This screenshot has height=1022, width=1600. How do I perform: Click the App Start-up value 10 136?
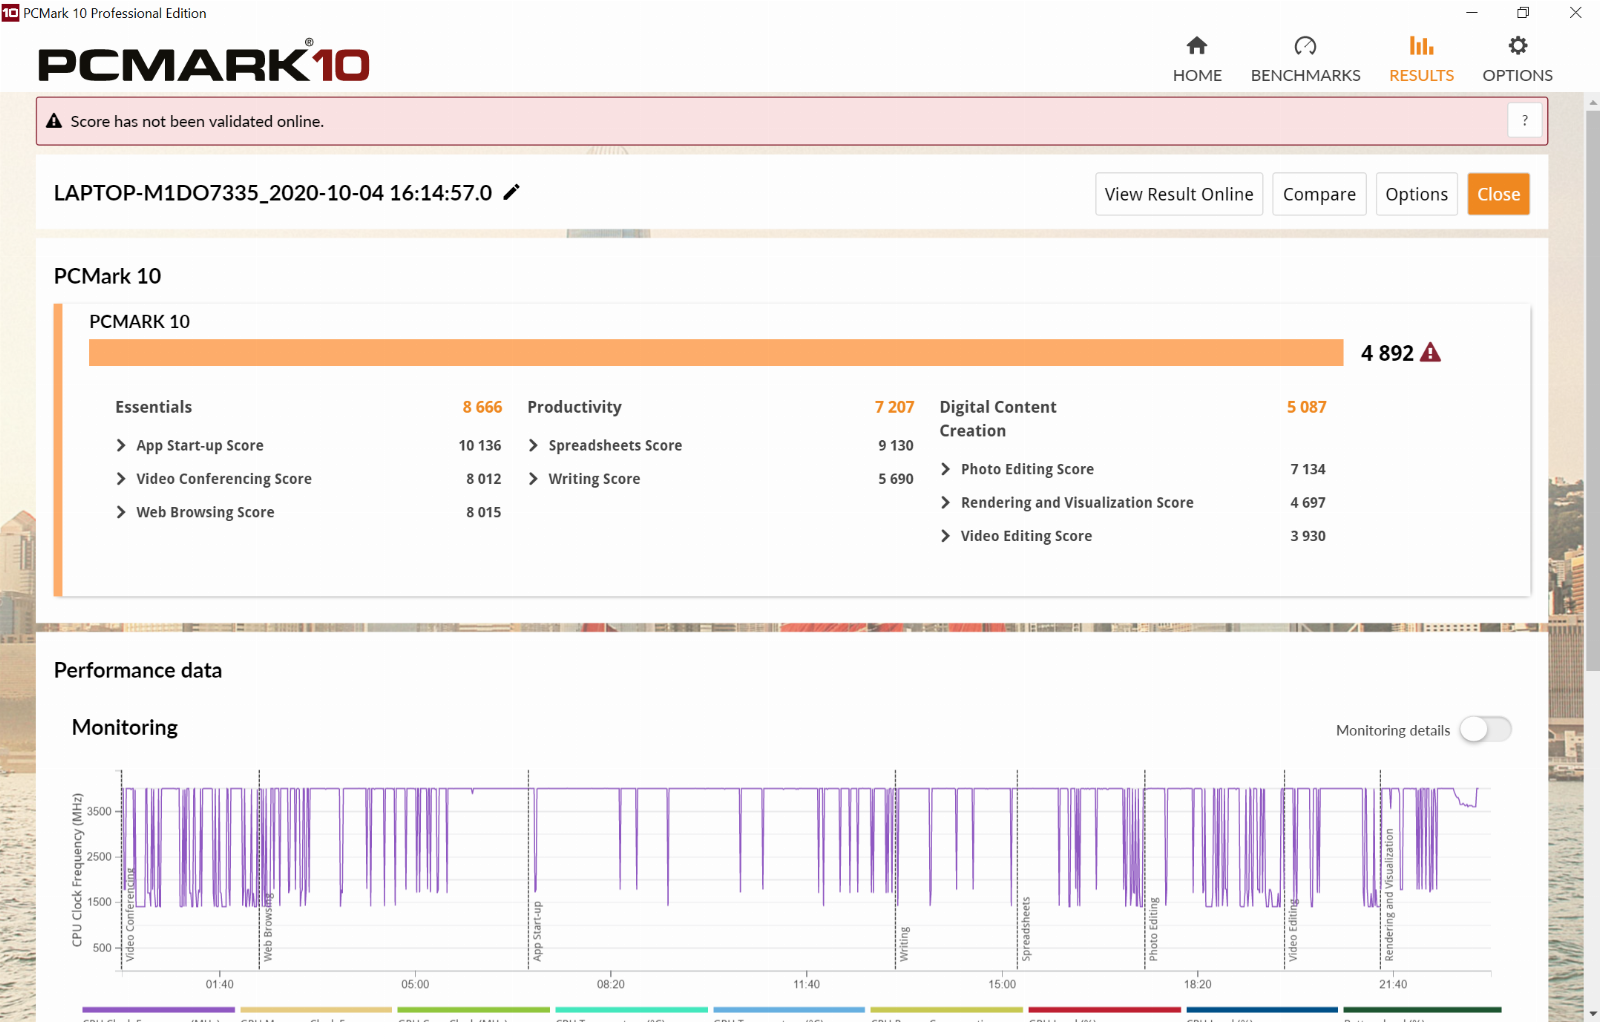coord(480,445)
